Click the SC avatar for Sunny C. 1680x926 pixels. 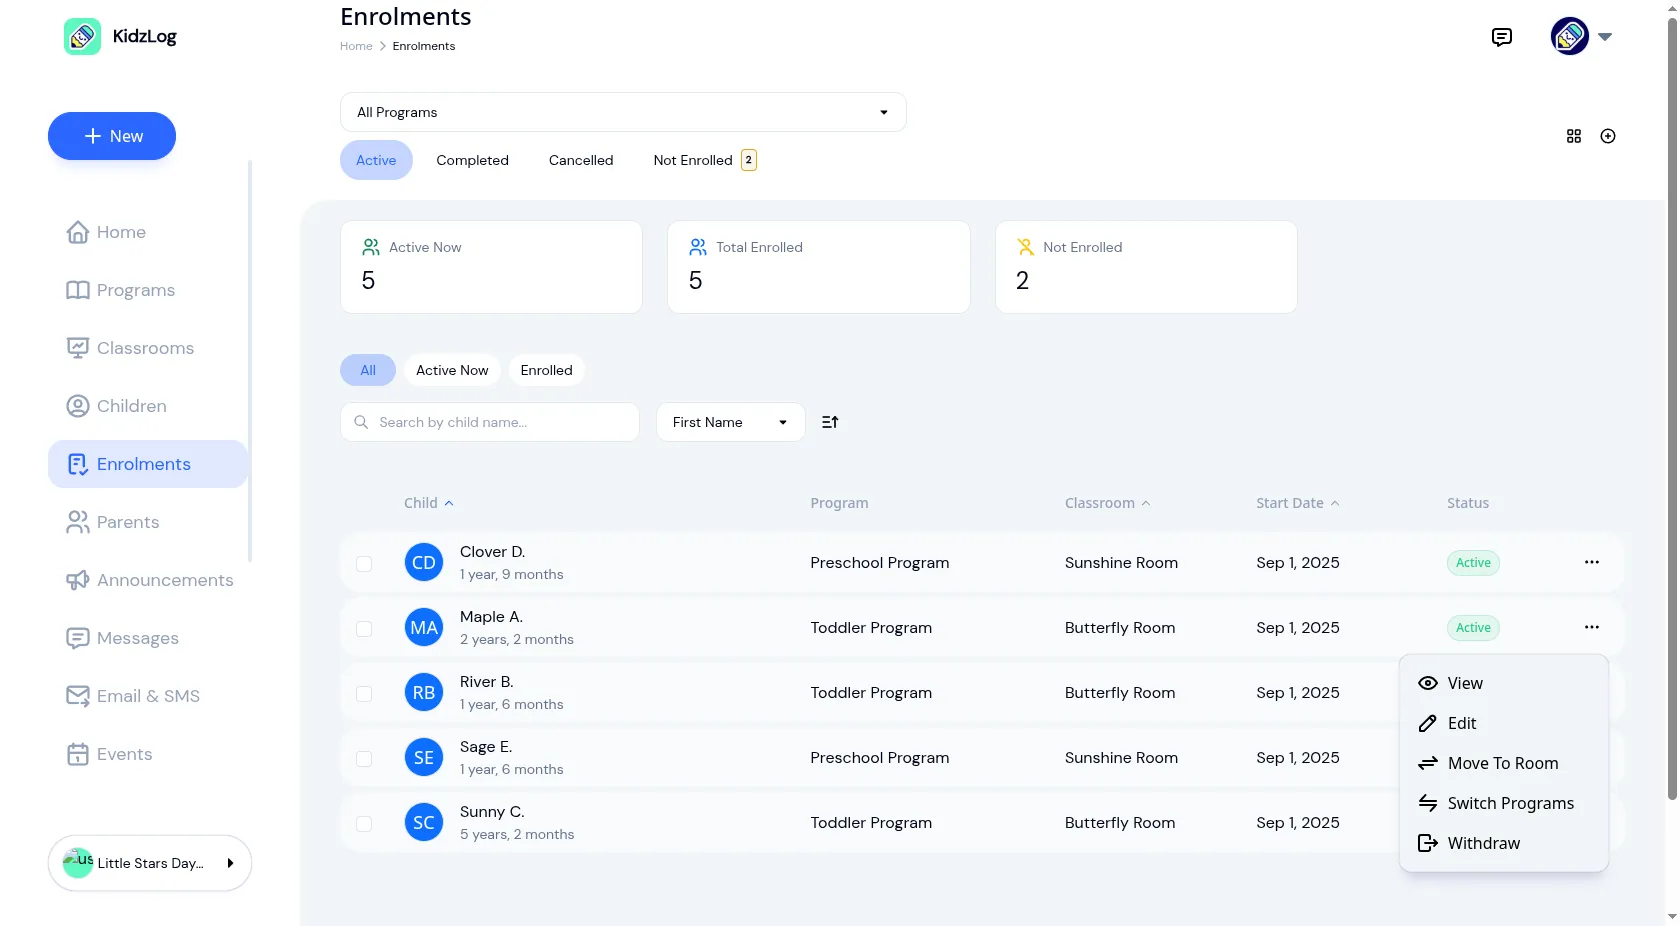point(423,822)
